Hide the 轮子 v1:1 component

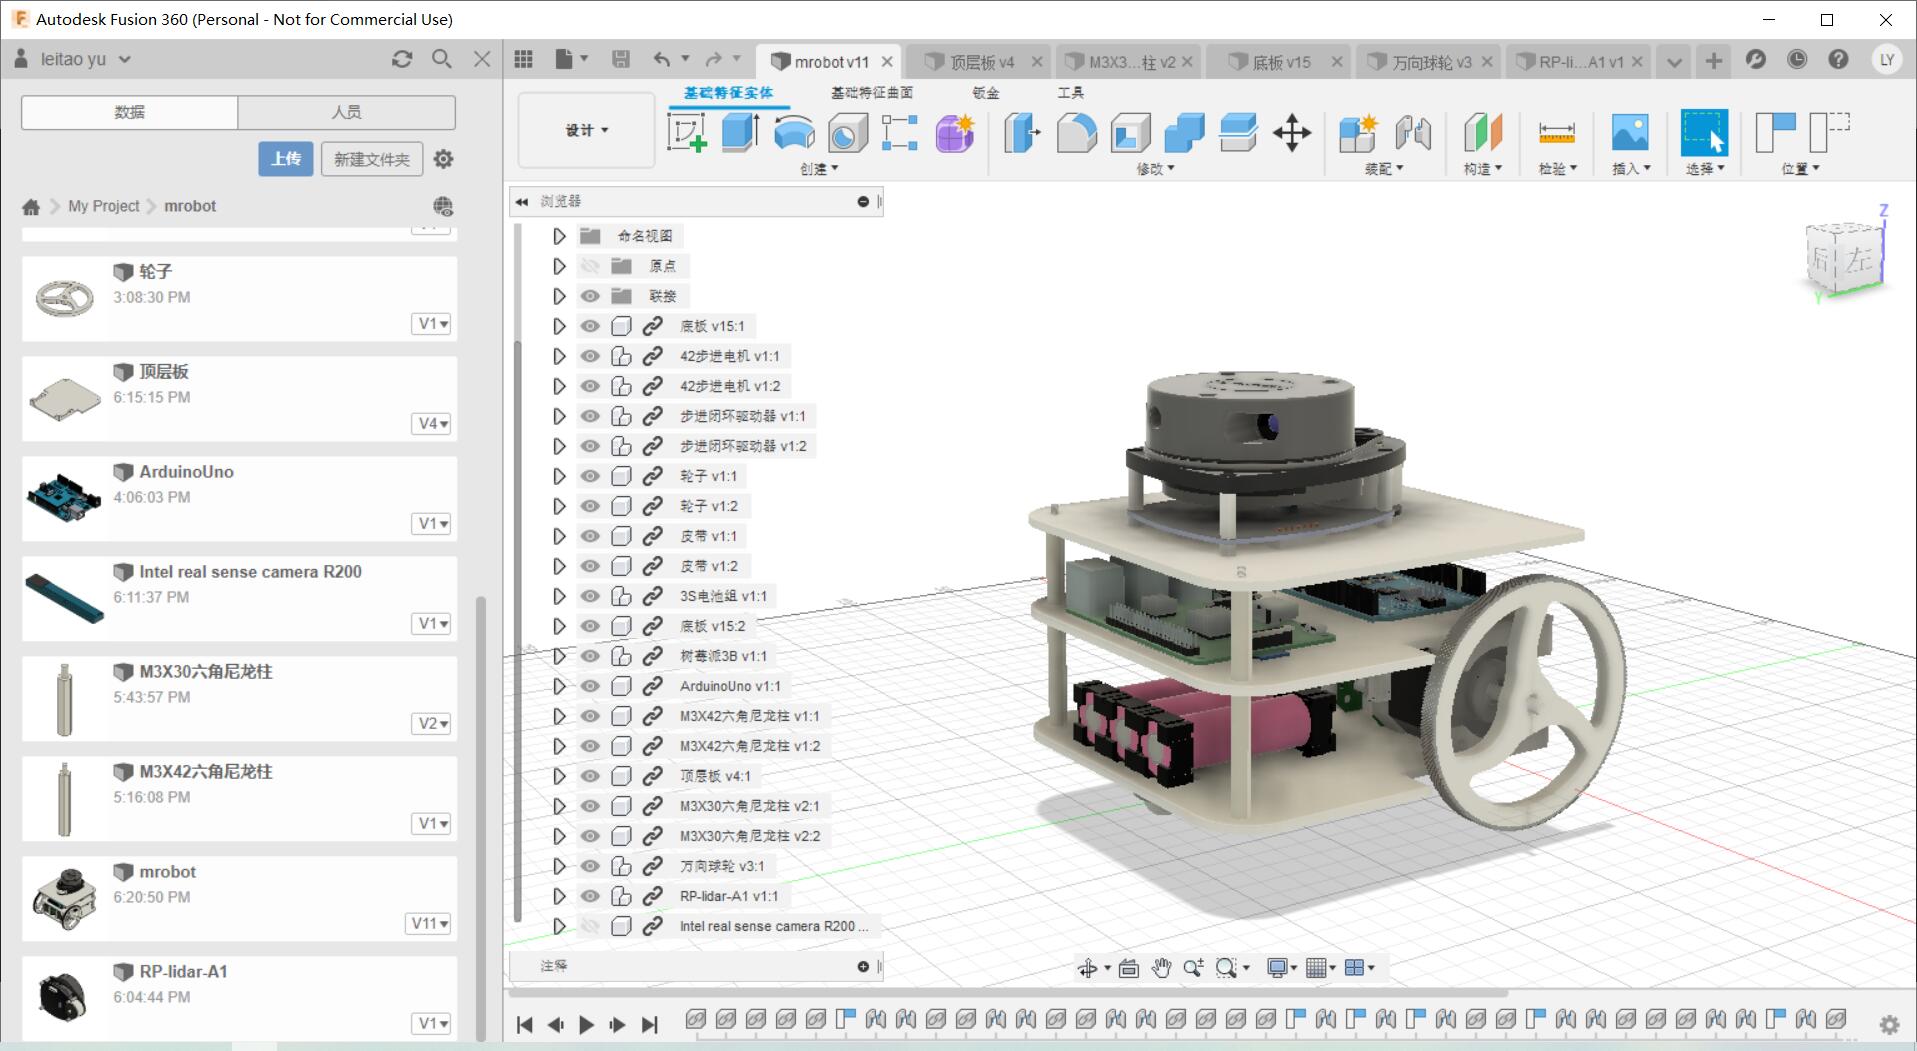coord(590,476)
